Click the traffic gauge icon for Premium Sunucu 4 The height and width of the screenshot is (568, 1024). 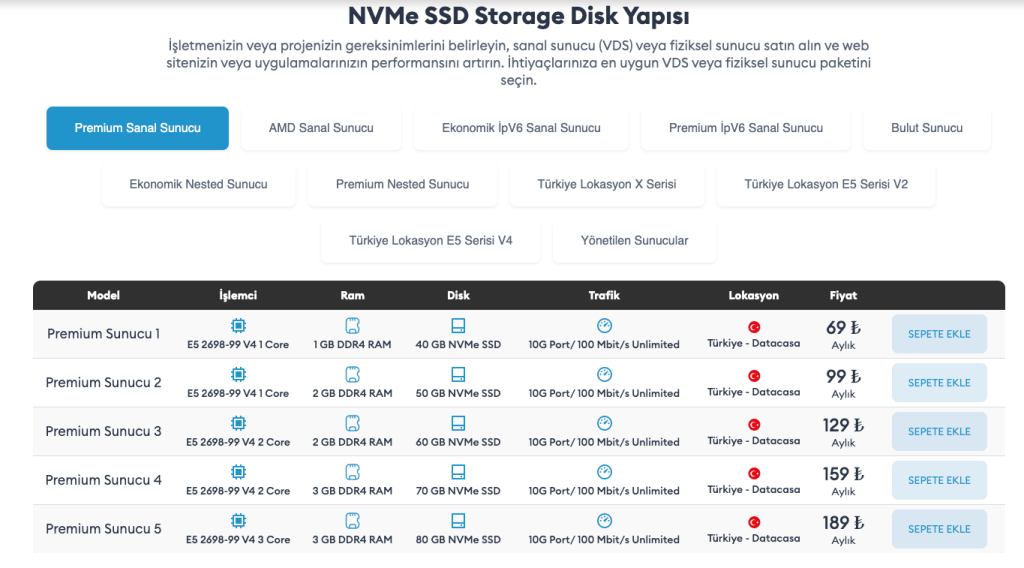(605, 472)
